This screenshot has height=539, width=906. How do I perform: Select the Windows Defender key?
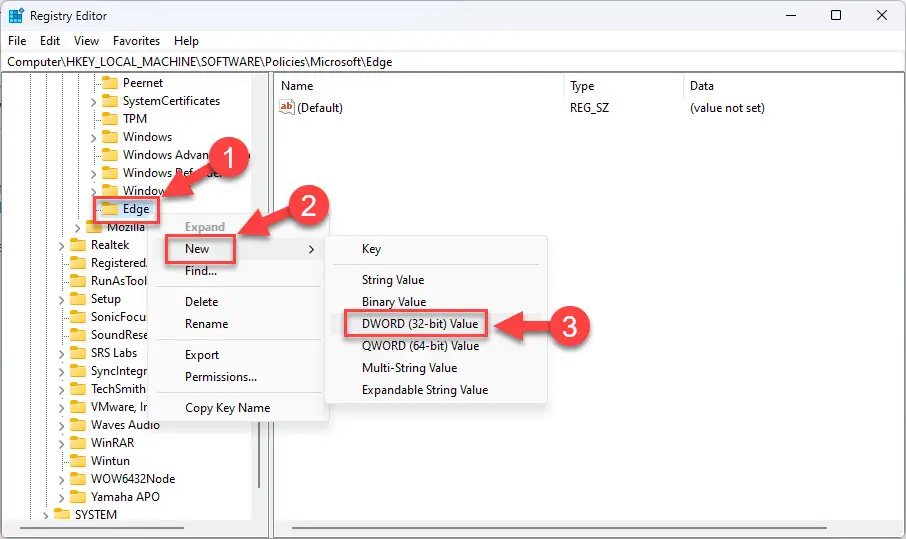[170, 173]
